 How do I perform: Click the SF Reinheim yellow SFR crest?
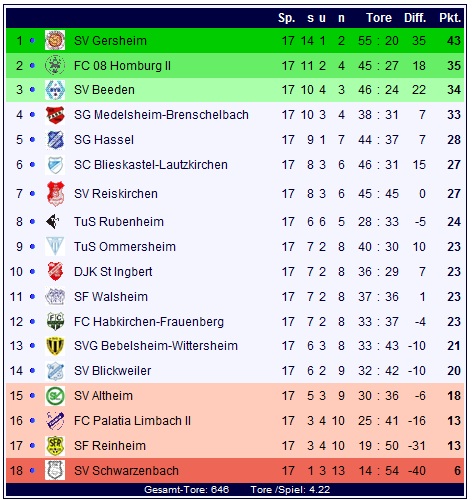55,446
